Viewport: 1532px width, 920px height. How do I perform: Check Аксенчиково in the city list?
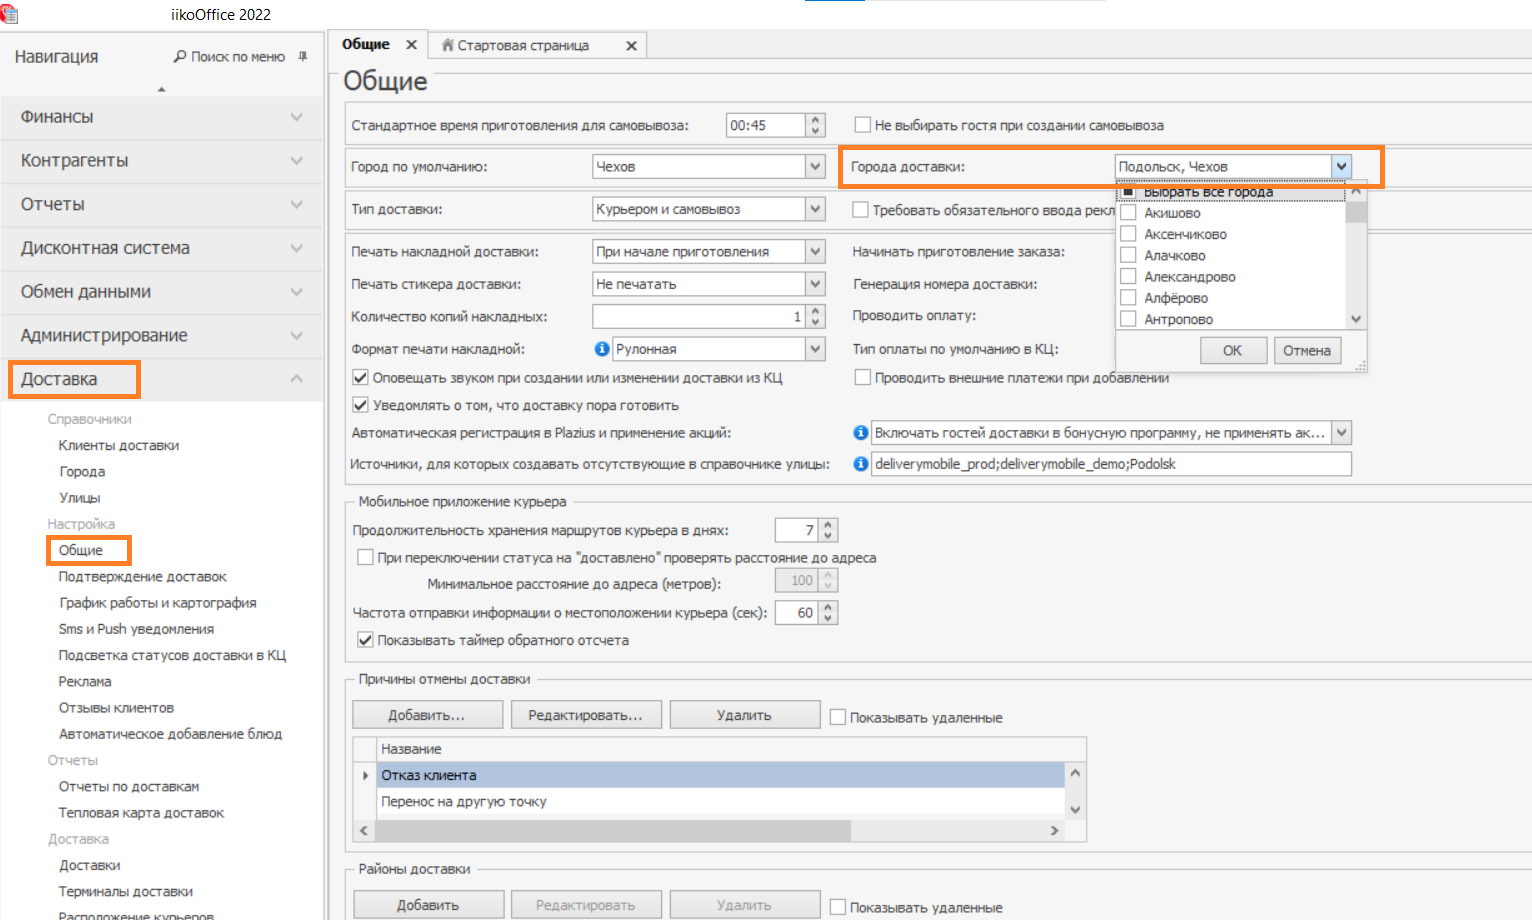tap(1128, 234)
